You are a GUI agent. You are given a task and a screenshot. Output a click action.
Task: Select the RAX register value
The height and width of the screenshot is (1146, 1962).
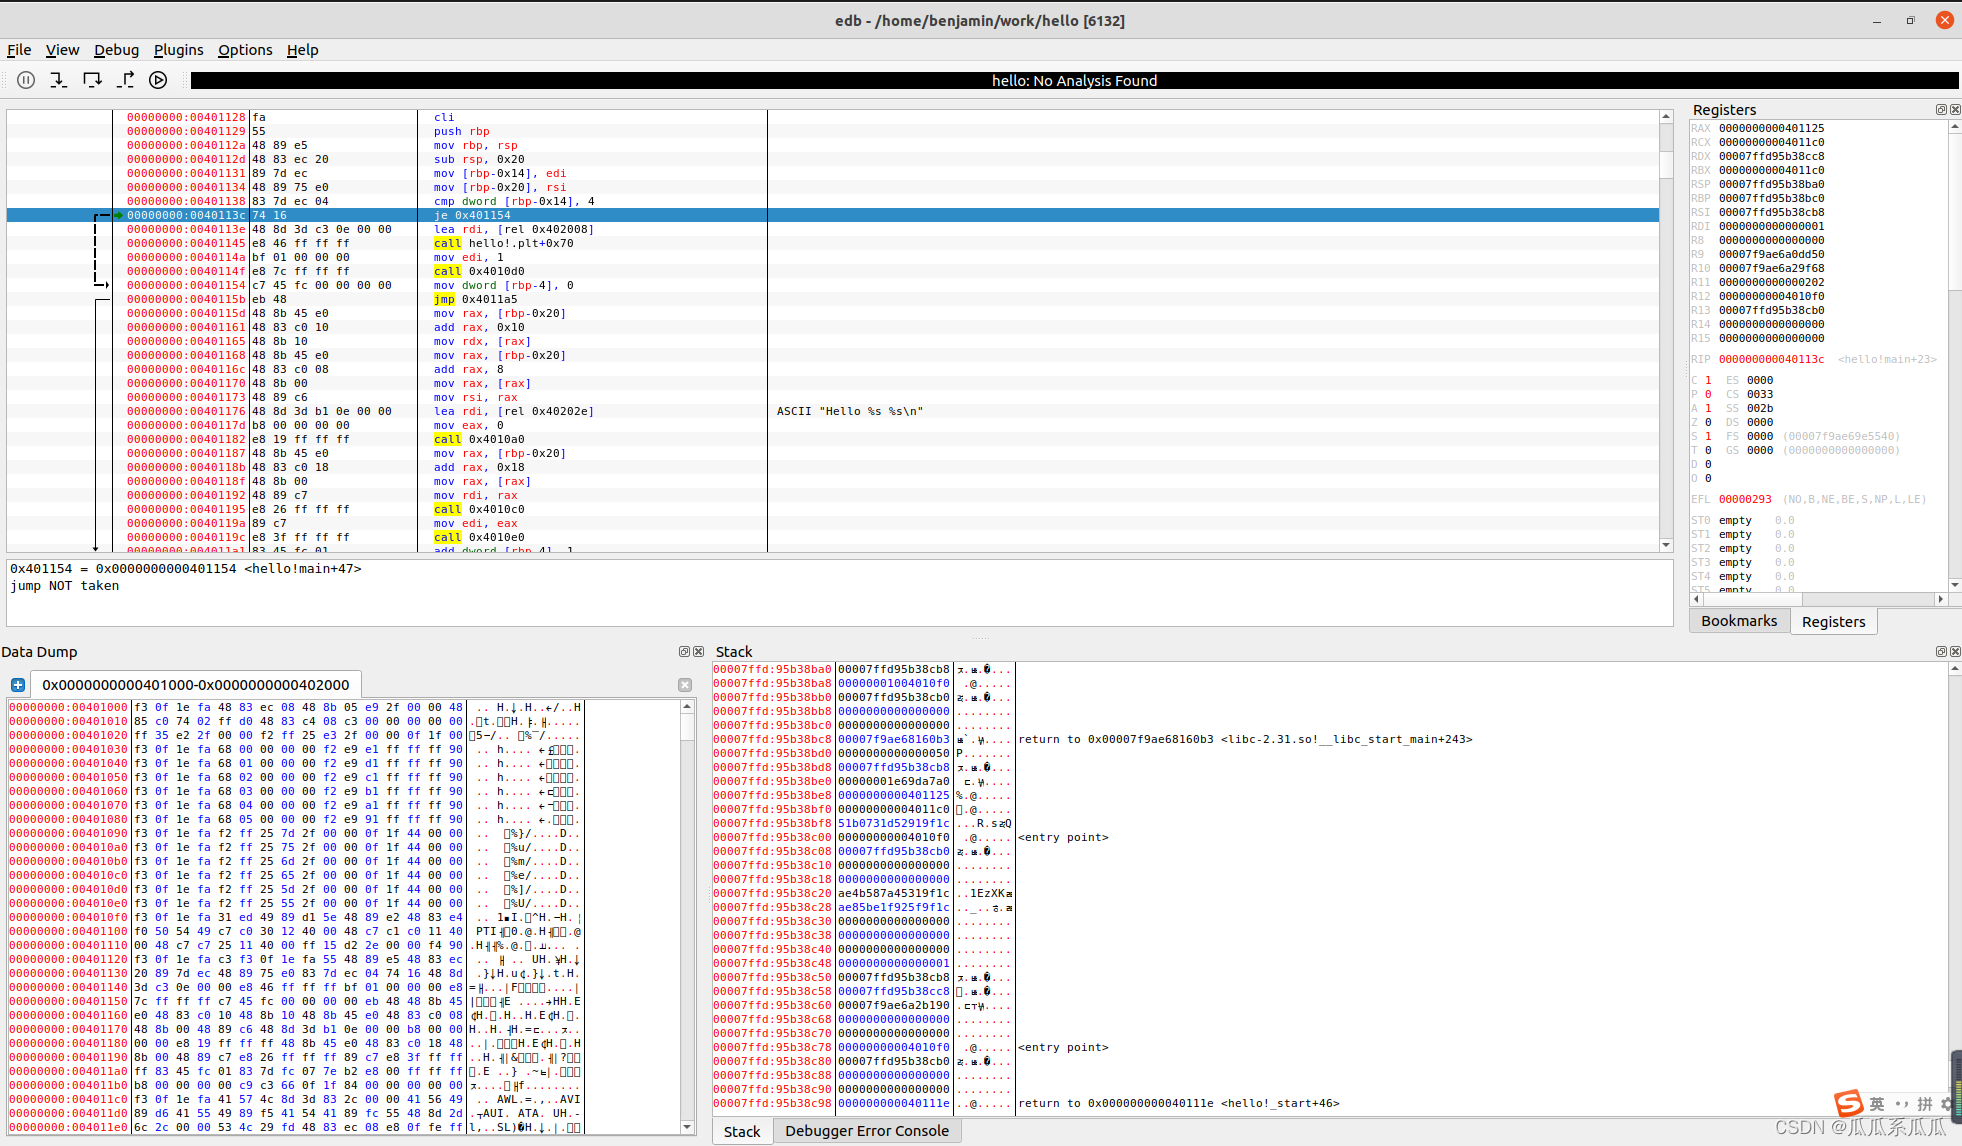[1771, 128]
